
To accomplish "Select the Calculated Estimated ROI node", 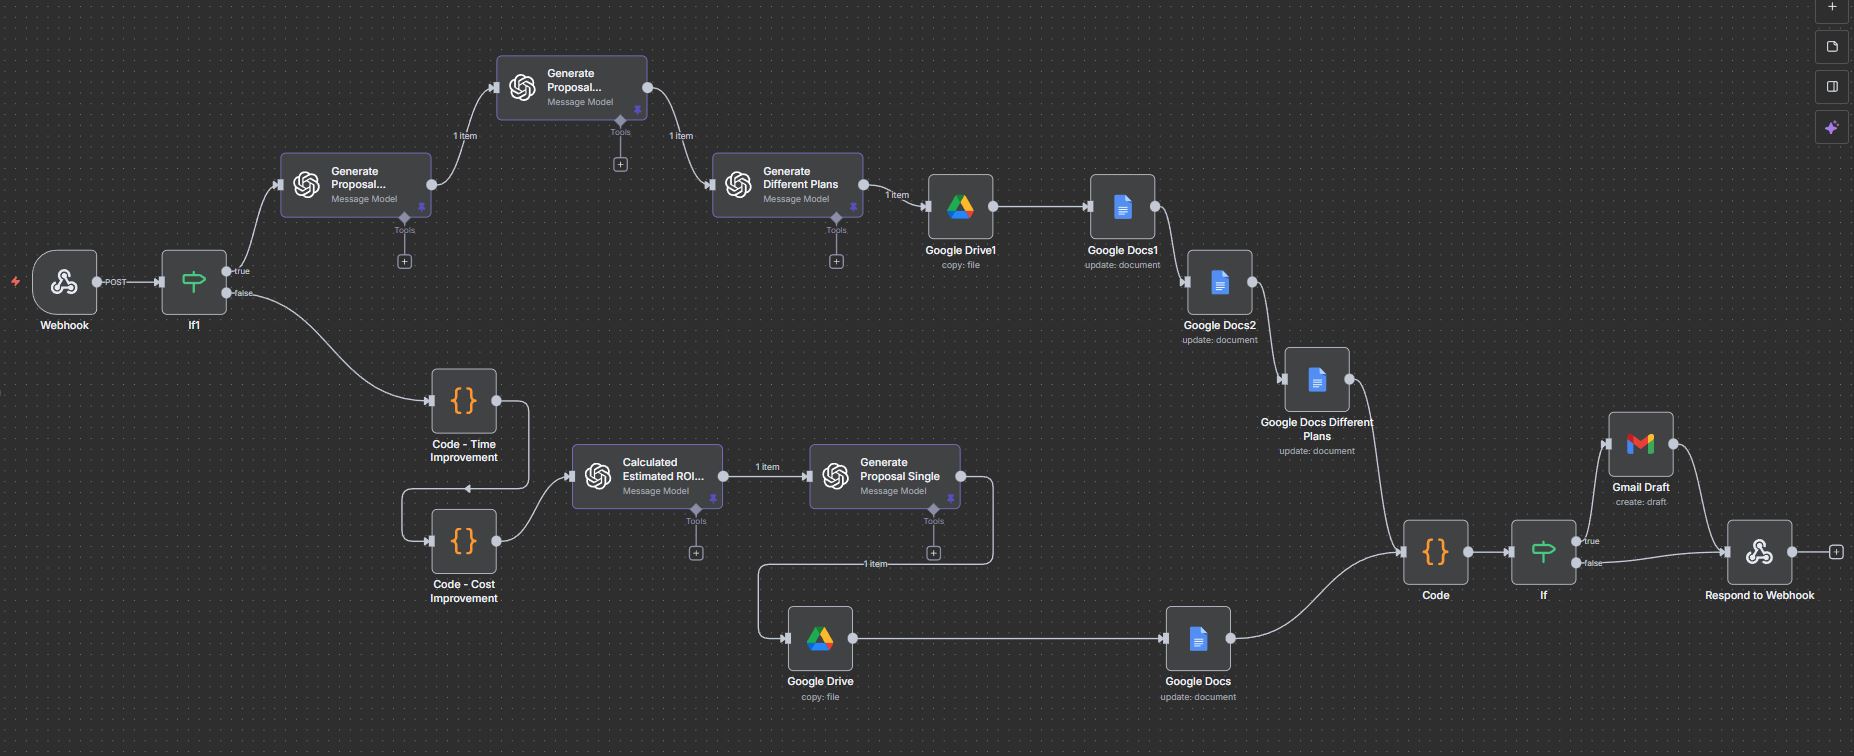I will point(647,476).
